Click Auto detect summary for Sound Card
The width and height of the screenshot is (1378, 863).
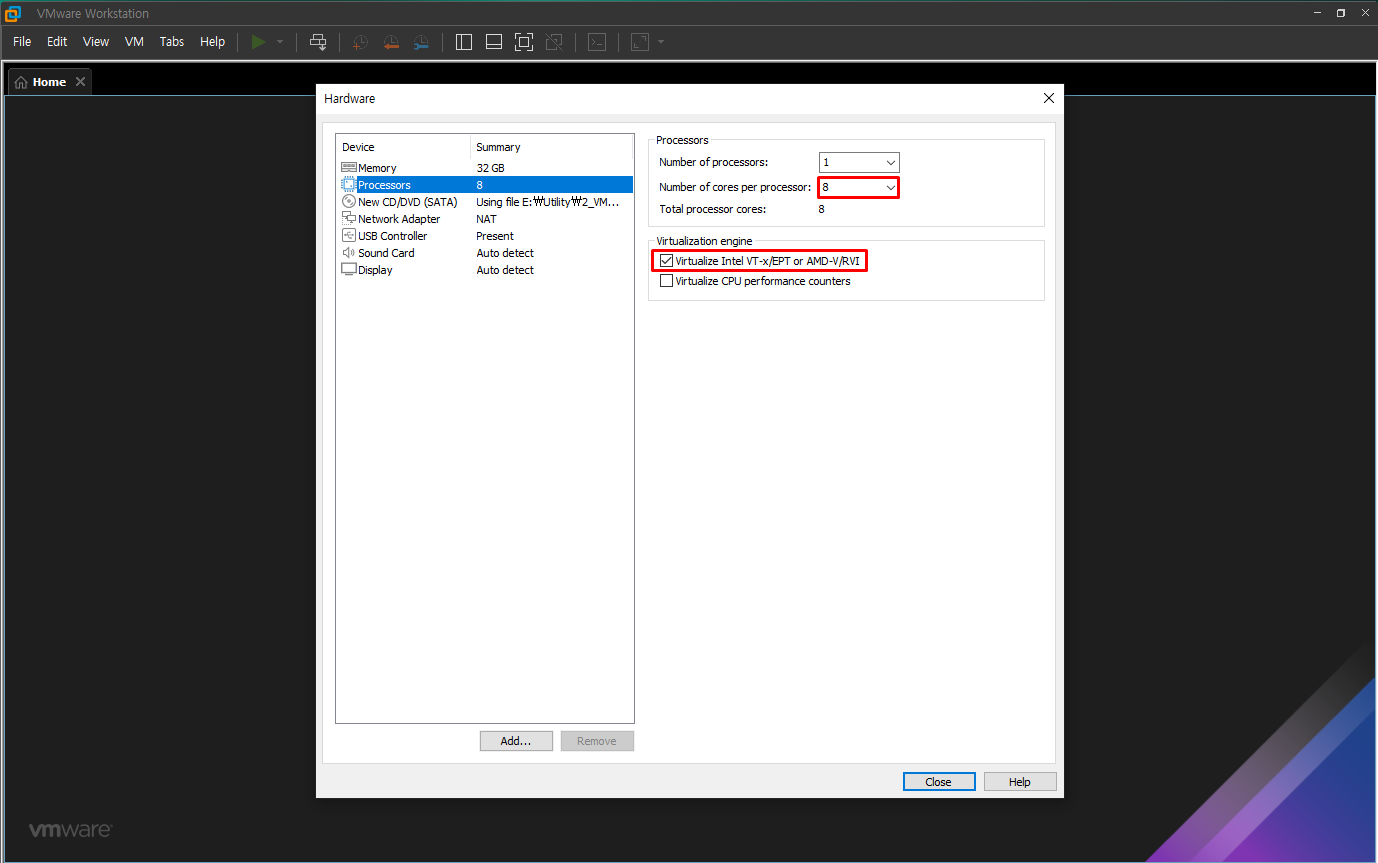(x=505, y=253)
